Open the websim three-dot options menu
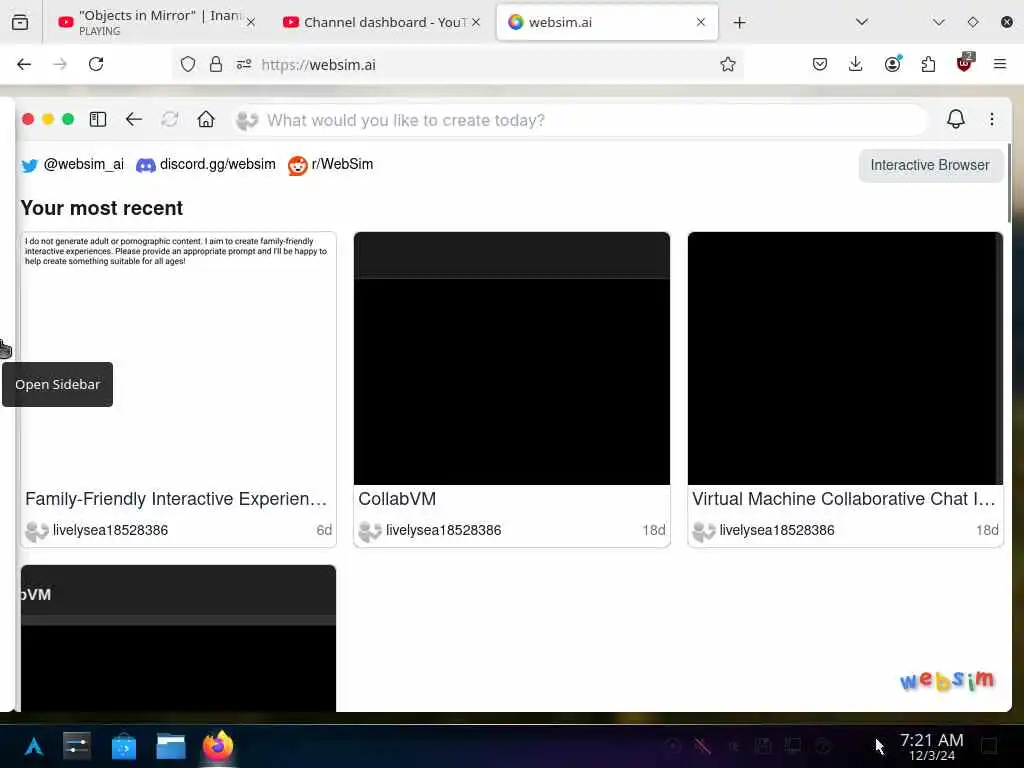 991,120
